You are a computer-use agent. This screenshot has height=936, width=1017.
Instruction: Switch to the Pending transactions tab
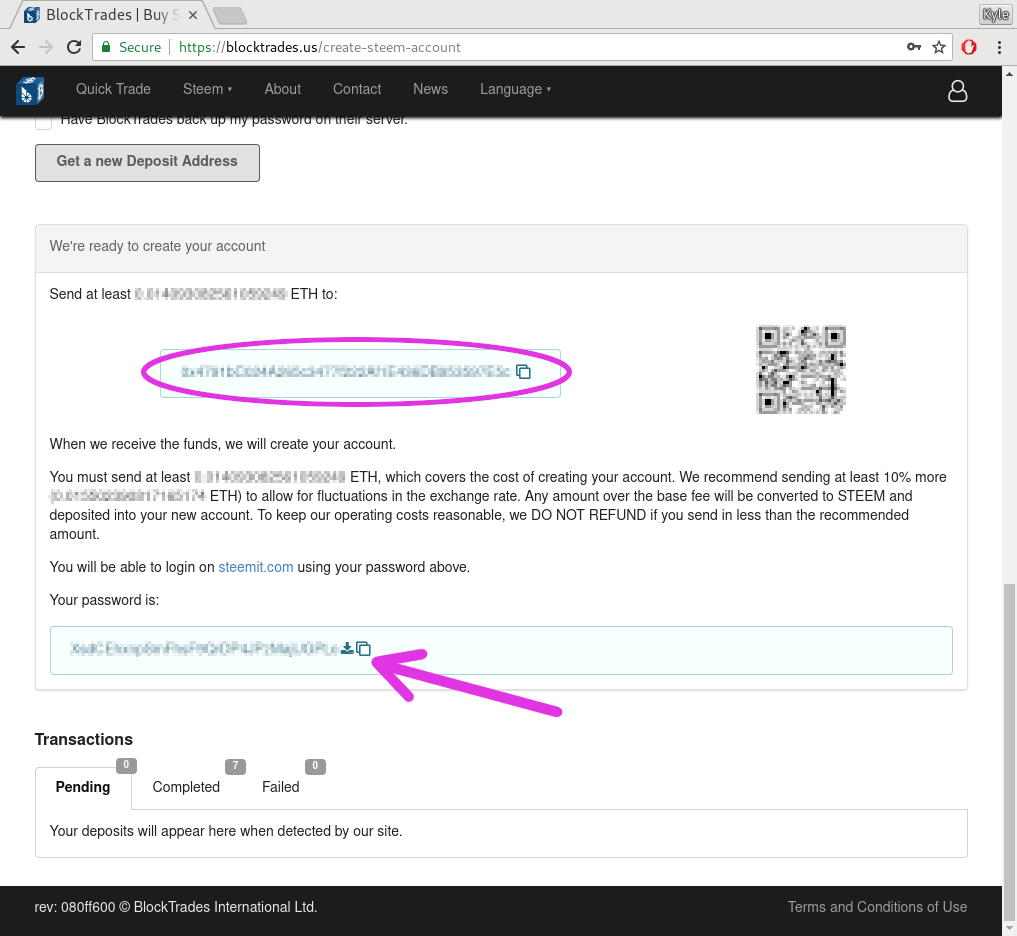[83, 787]
